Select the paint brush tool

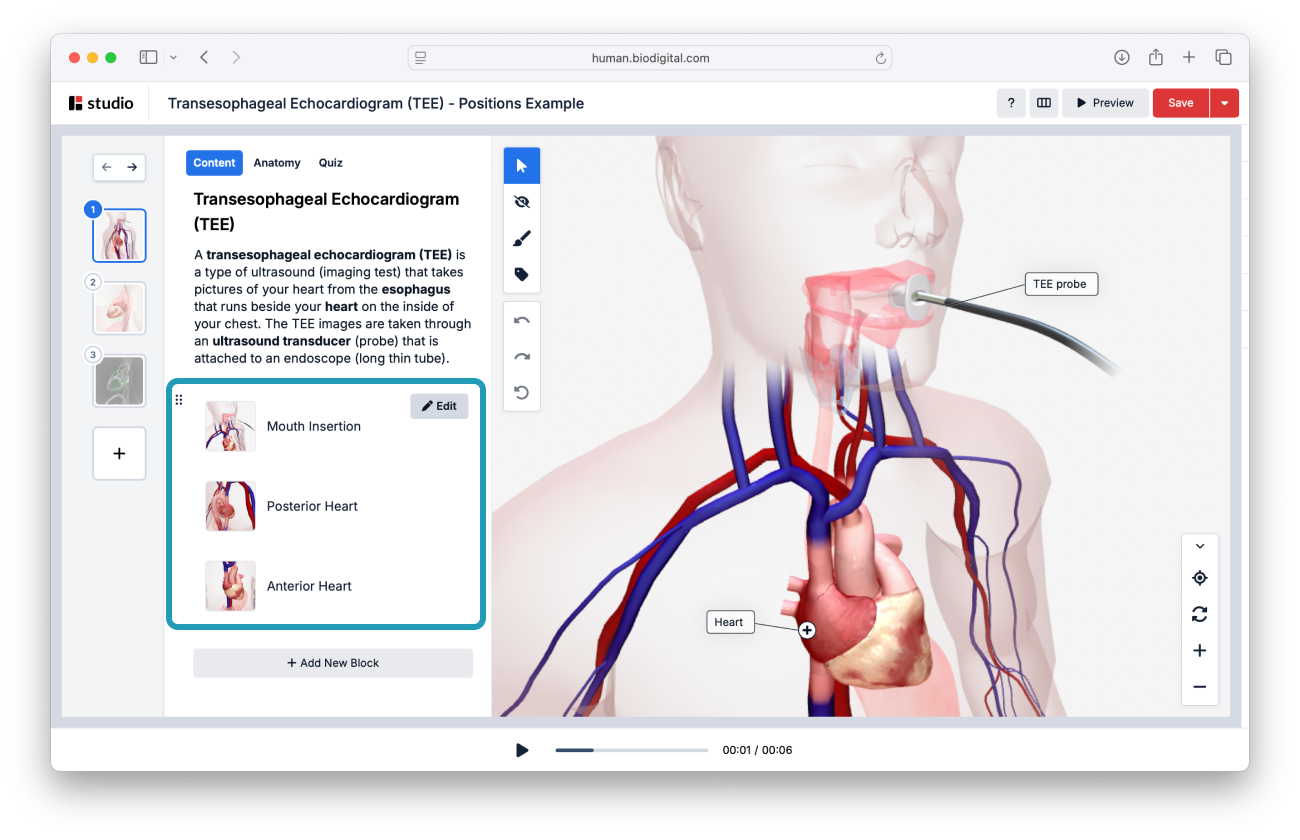[x=521, y=238]
